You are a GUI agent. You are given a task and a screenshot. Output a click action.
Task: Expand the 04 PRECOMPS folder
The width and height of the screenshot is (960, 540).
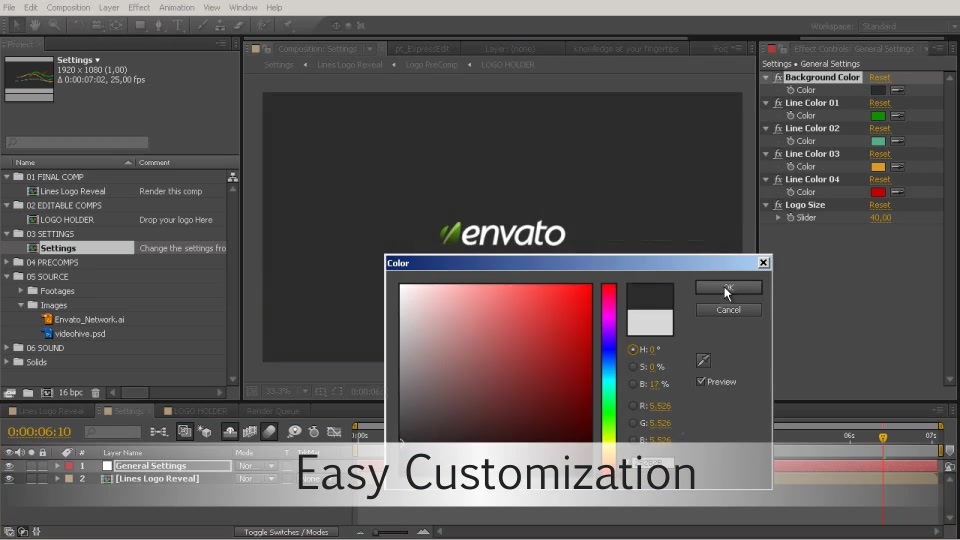[x=7, y=262]
